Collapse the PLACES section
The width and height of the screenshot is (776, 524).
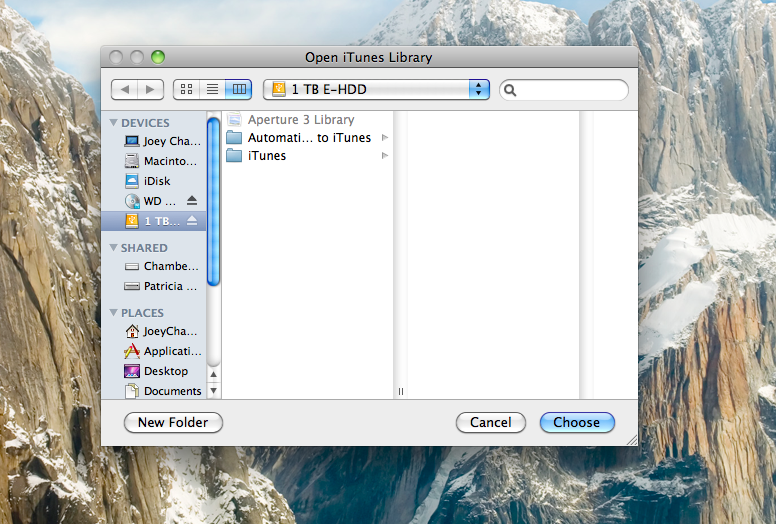[113, 313]
